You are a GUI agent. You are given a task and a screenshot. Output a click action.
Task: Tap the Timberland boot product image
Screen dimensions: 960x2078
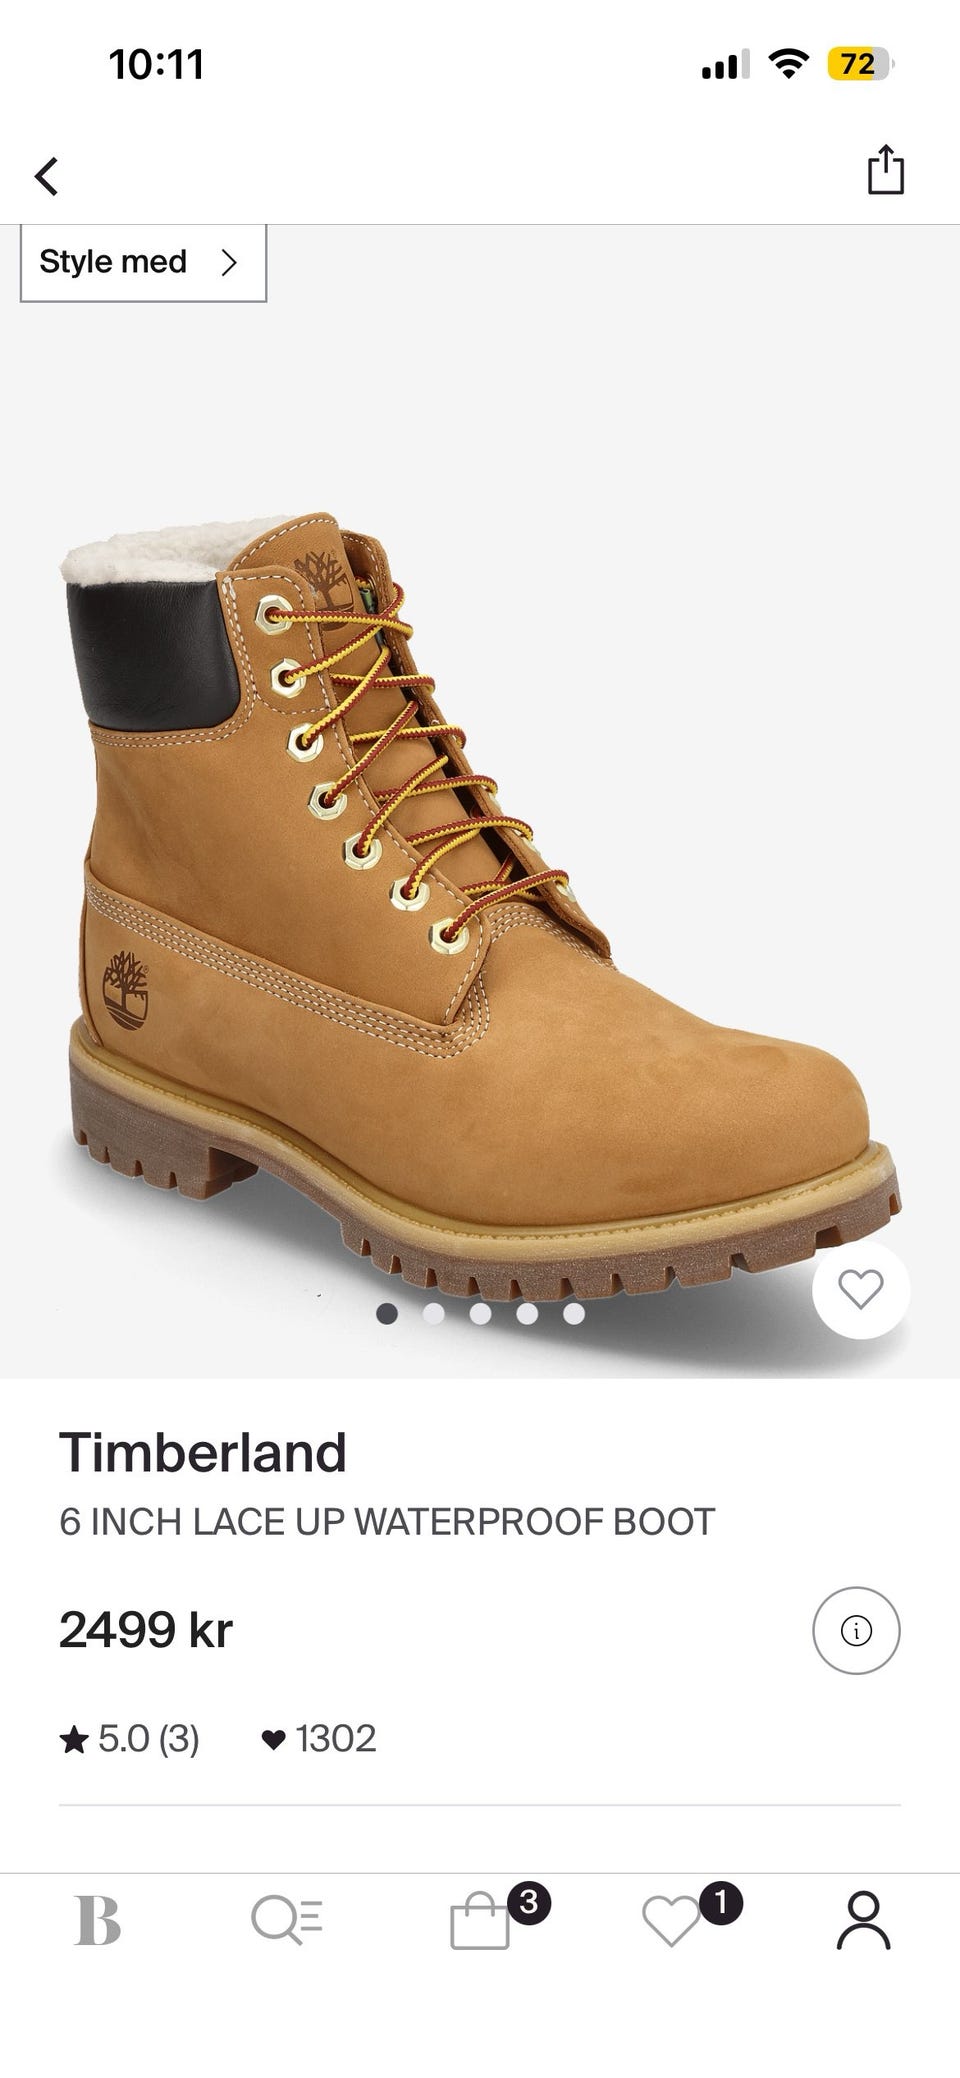pos(480,900)
